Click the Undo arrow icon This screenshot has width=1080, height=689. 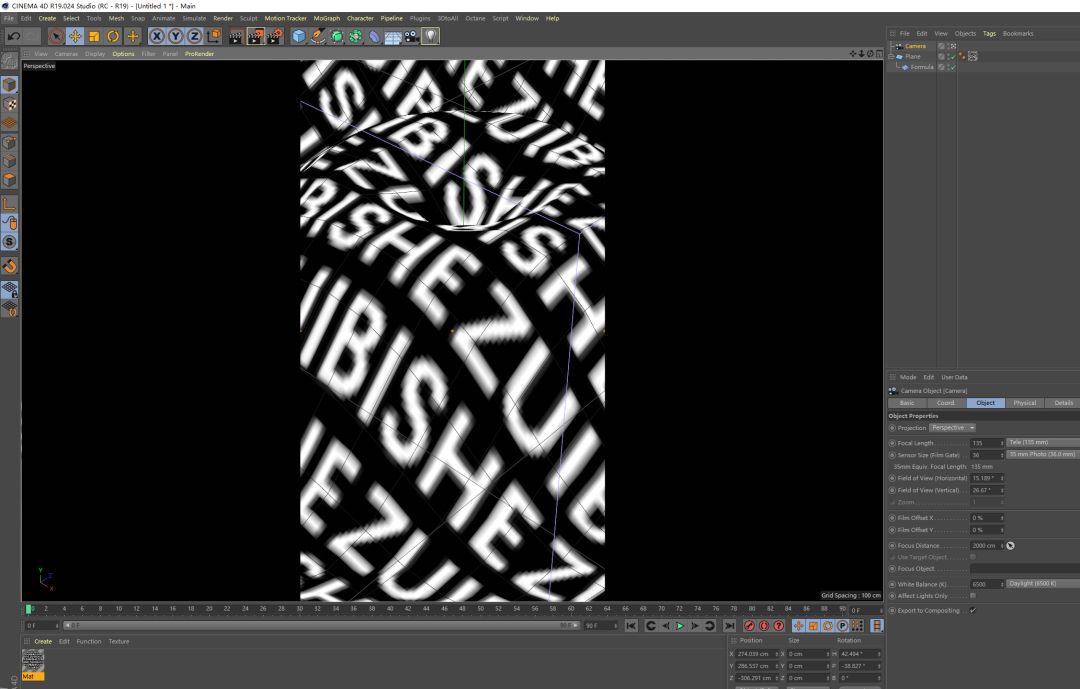tap(13, 36)
